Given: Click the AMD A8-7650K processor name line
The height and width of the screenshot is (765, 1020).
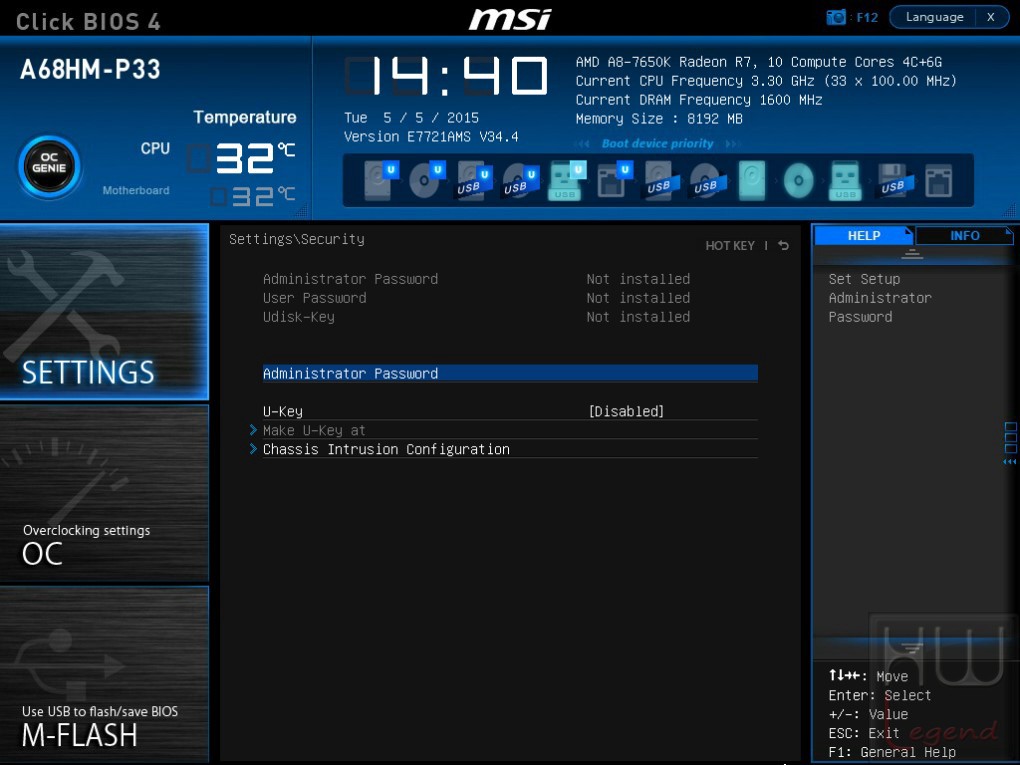Looking at the screenshot, I should pos(758,62).
